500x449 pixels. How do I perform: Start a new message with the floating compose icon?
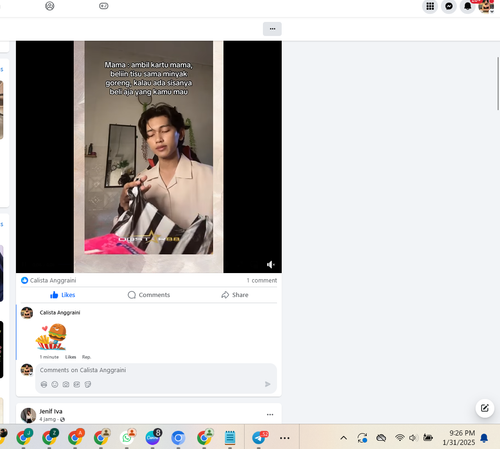pos(485,408)
